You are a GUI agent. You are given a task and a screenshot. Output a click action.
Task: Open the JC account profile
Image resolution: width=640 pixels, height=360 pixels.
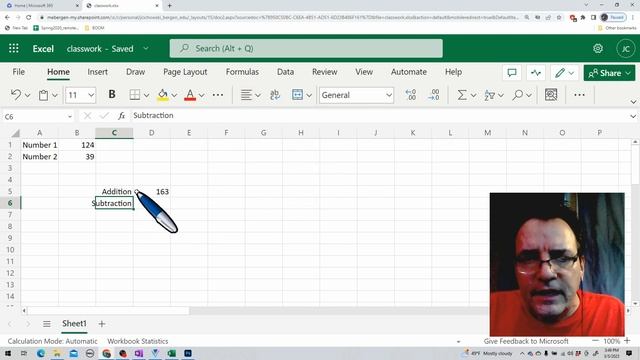(625, 49)
